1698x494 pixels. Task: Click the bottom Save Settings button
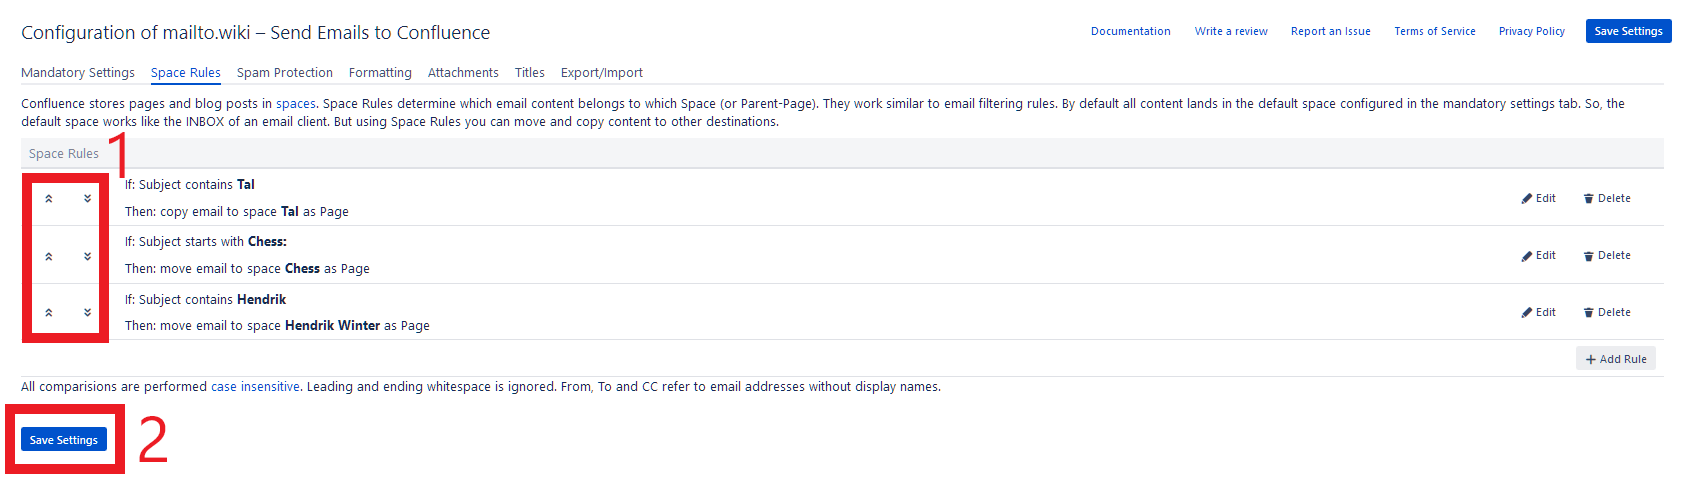click(x=64, y=439)
